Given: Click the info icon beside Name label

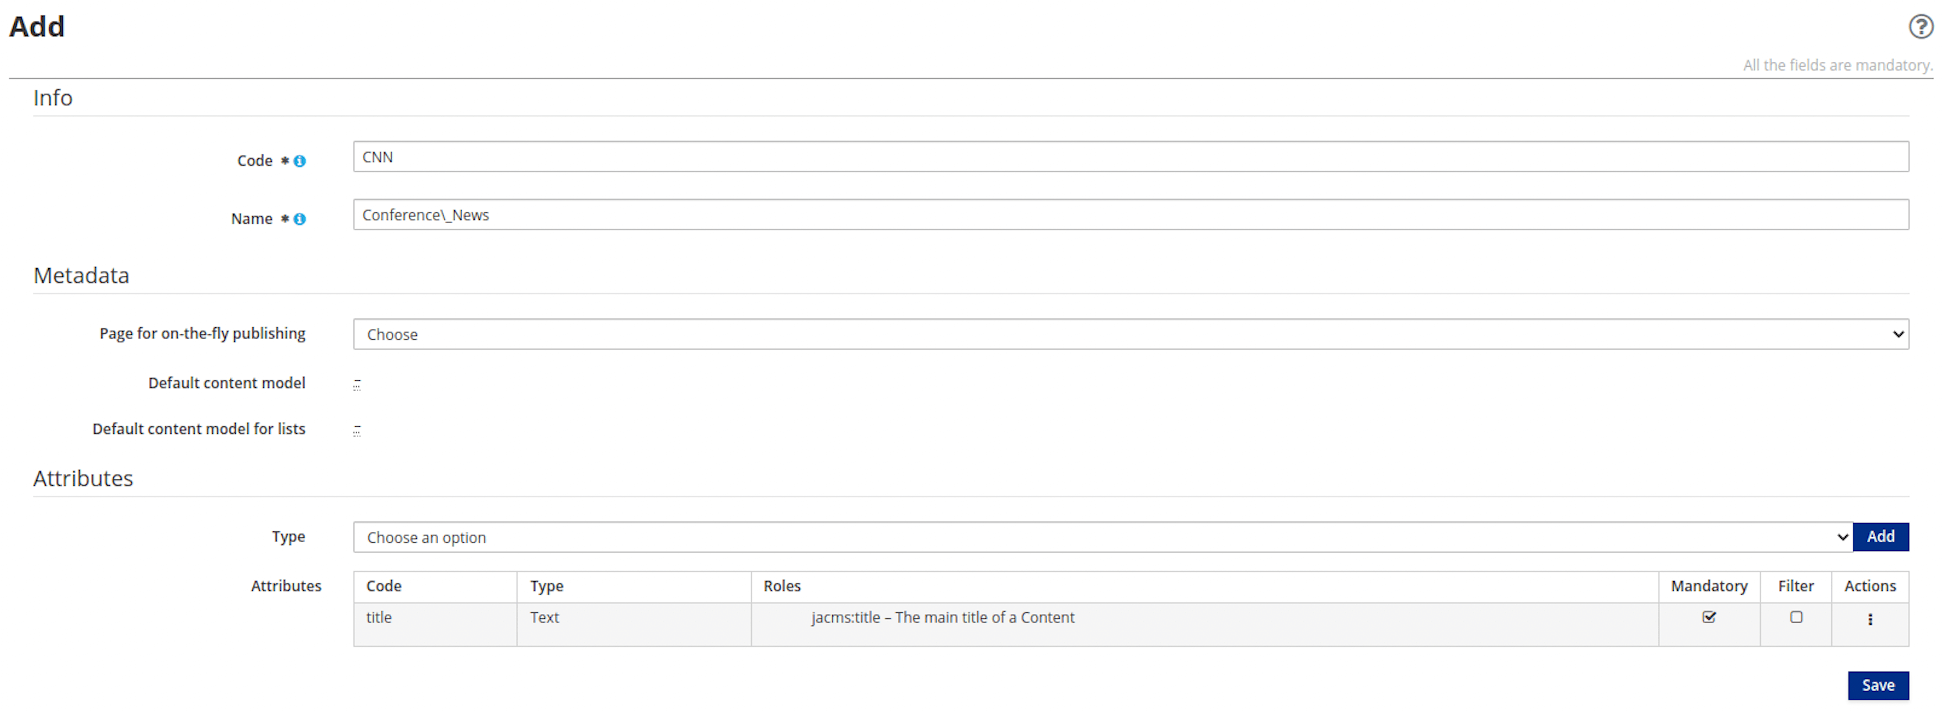Looking at the screenshot, I should 300,219.
